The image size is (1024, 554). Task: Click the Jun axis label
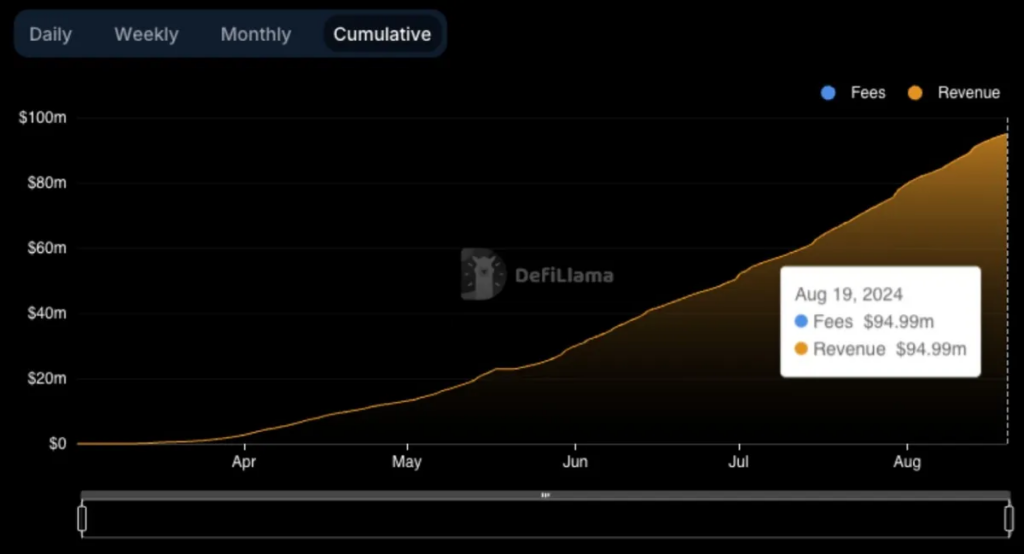[575, 462]
